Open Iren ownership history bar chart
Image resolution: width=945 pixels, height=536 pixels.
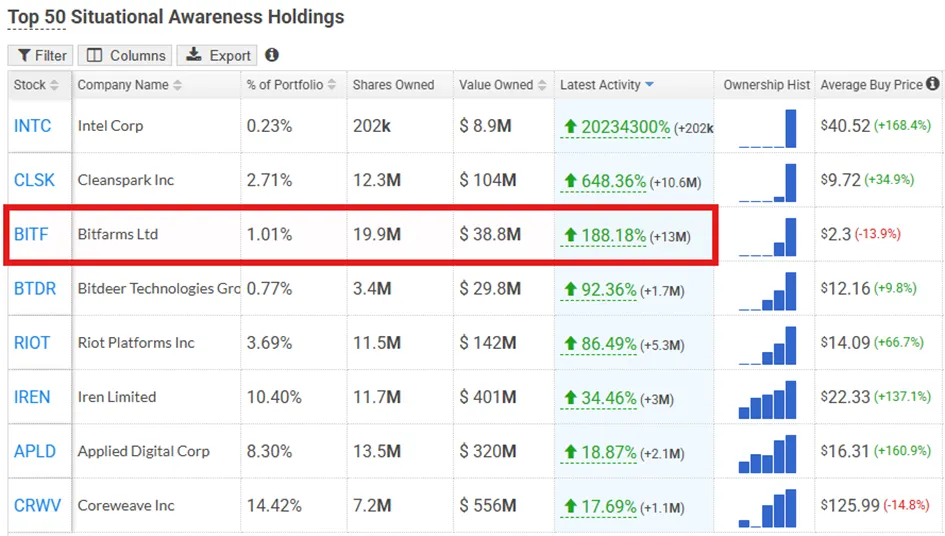point(767,400)
